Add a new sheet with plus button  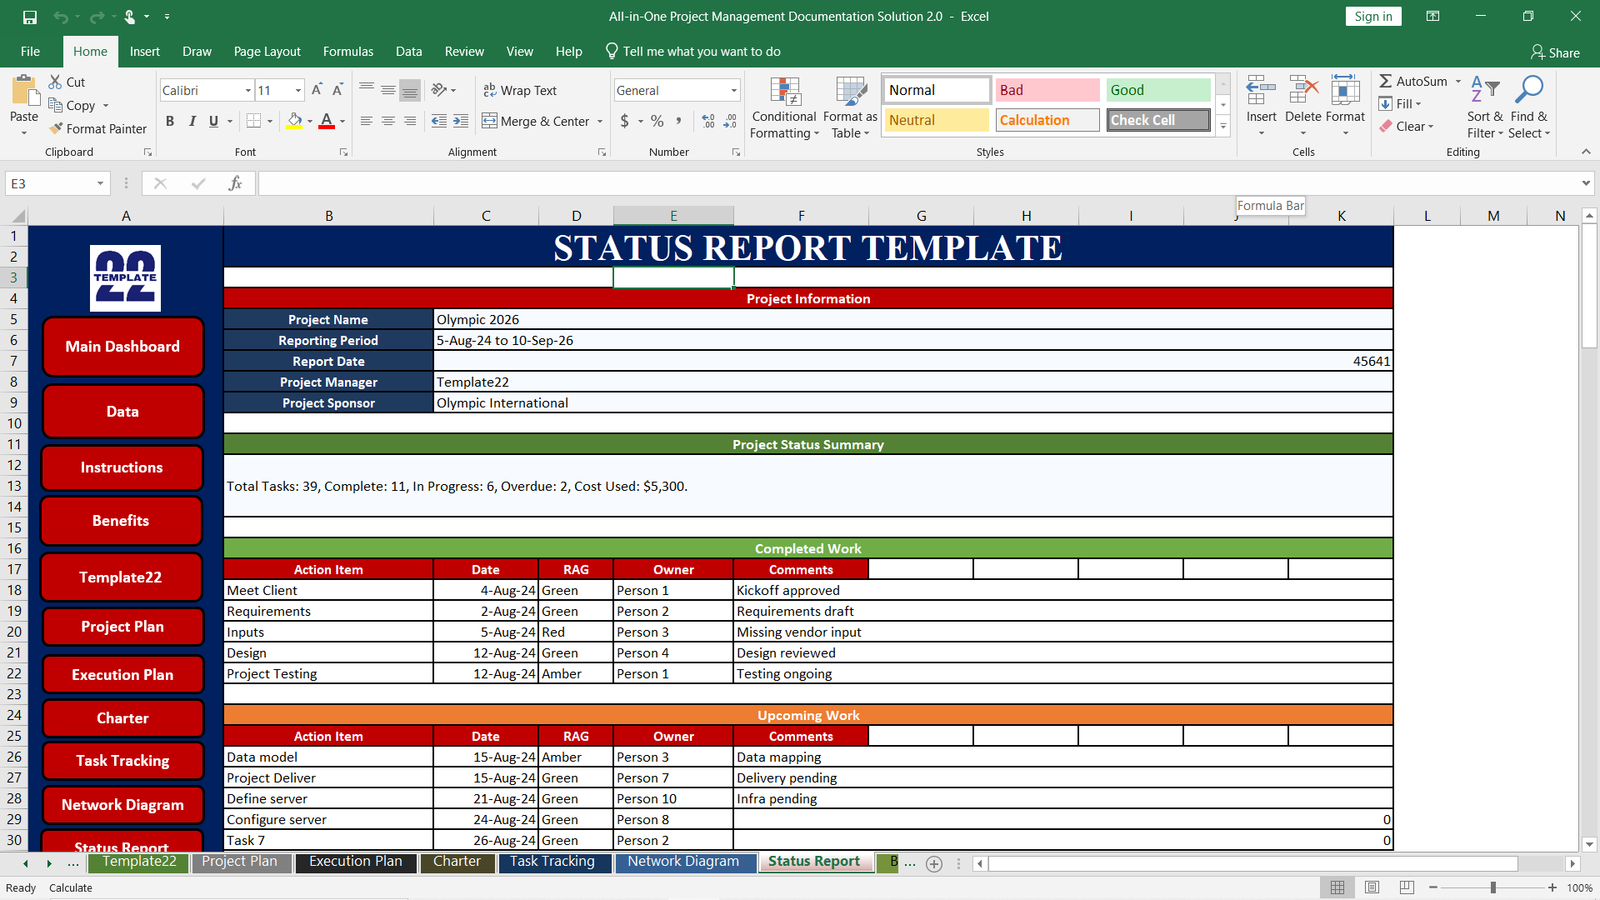pos(934,864)
